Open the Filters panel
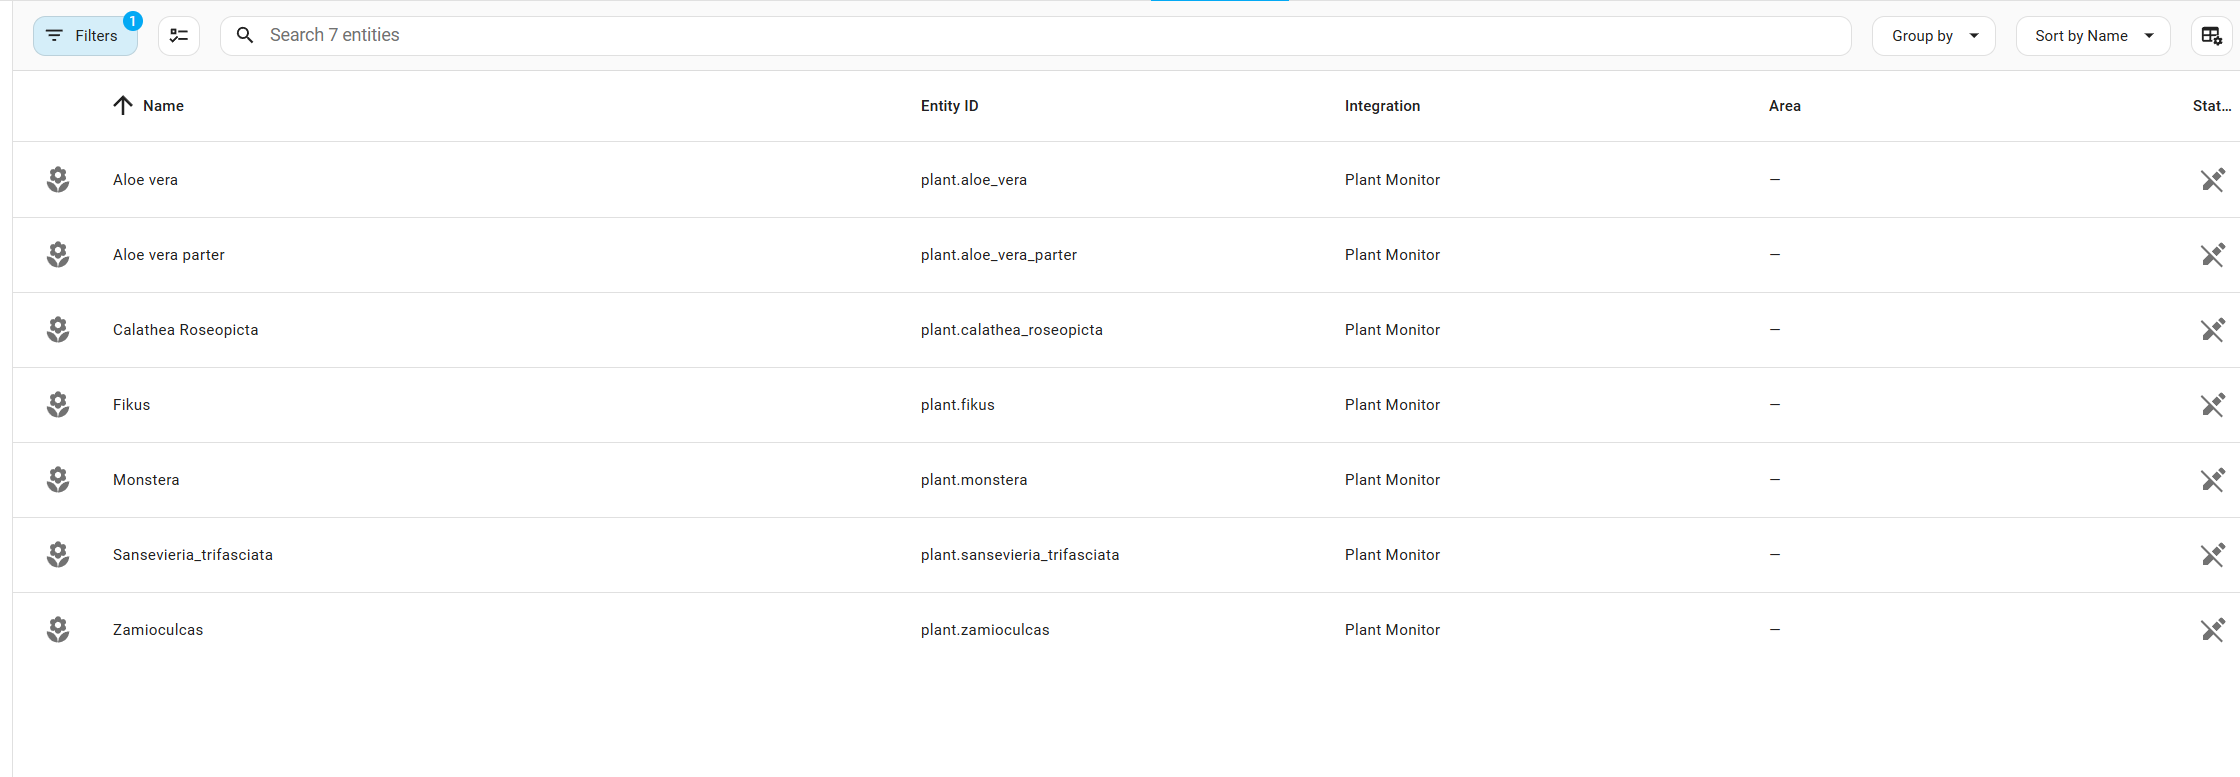 (x=85, y=36)
